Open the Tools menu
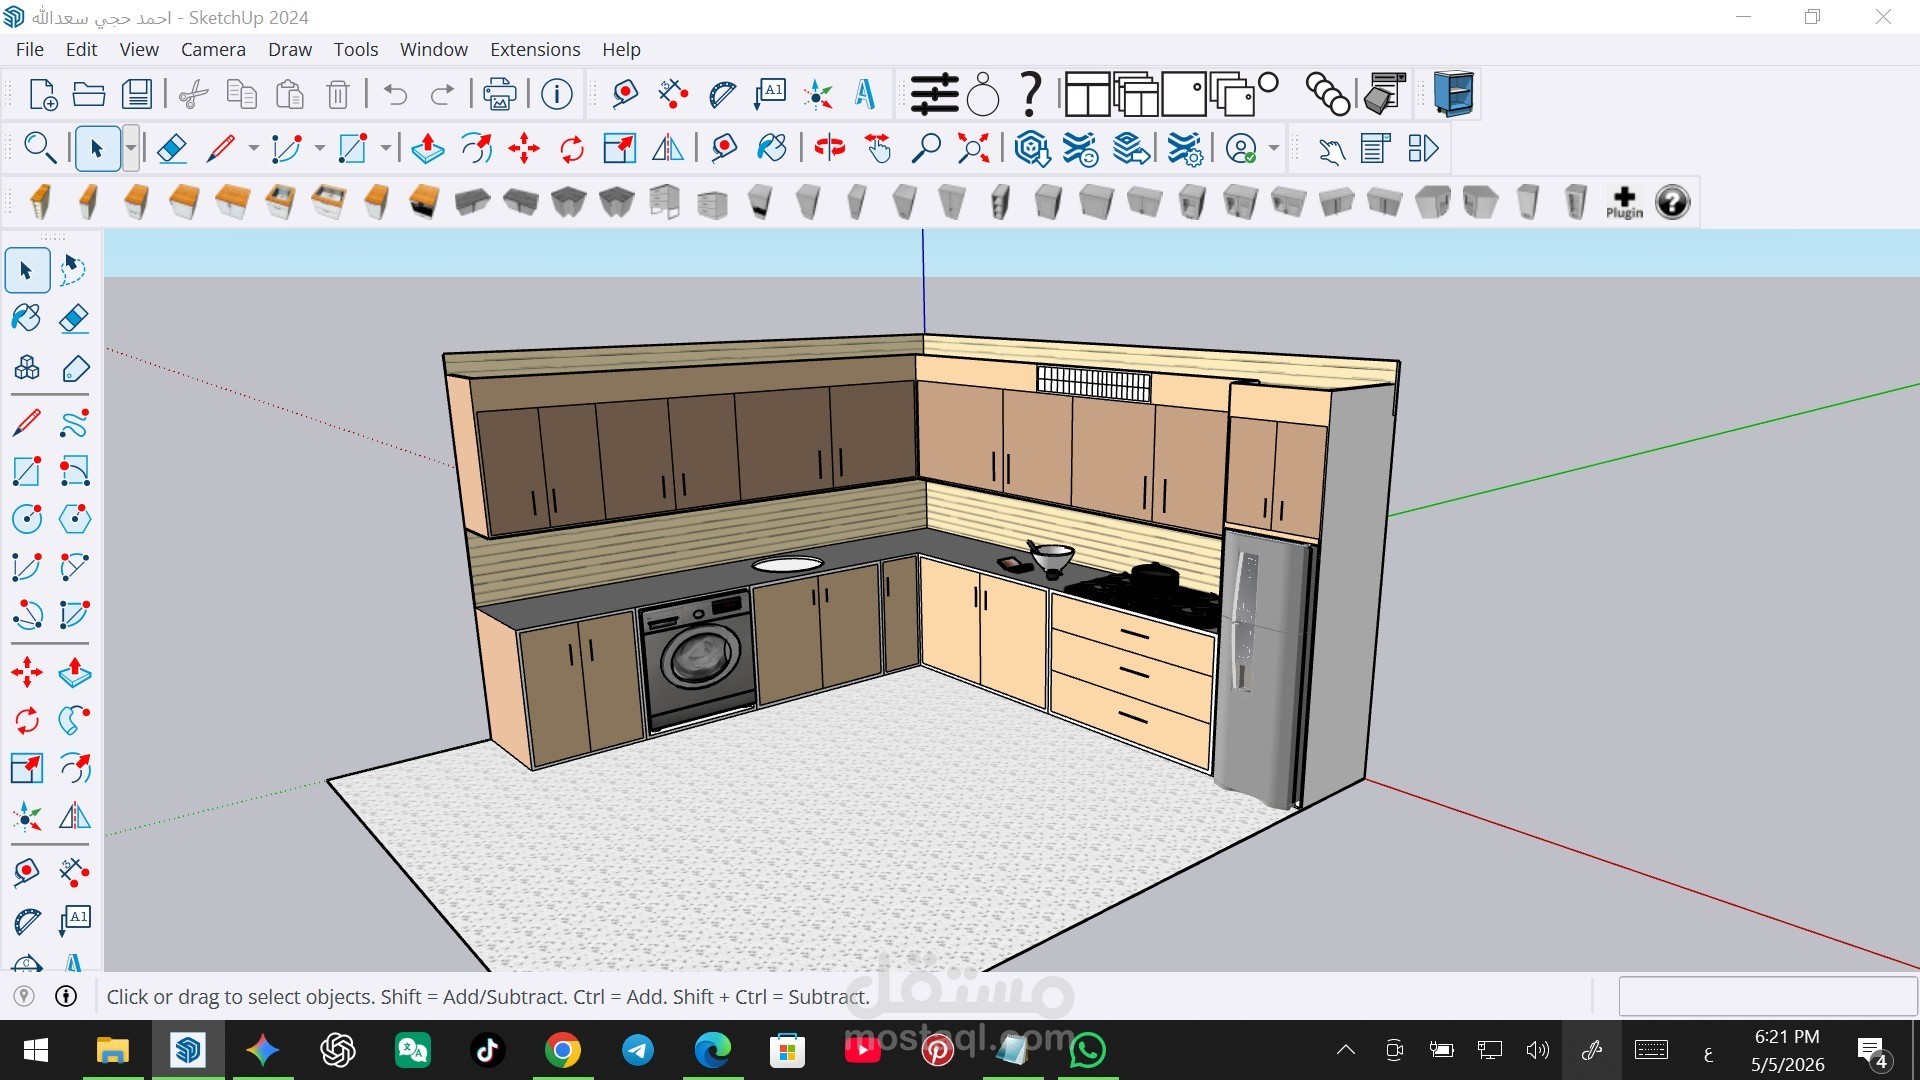Screen dimensions: 1920x1080 pyautogui.click(x=356, y=49)
